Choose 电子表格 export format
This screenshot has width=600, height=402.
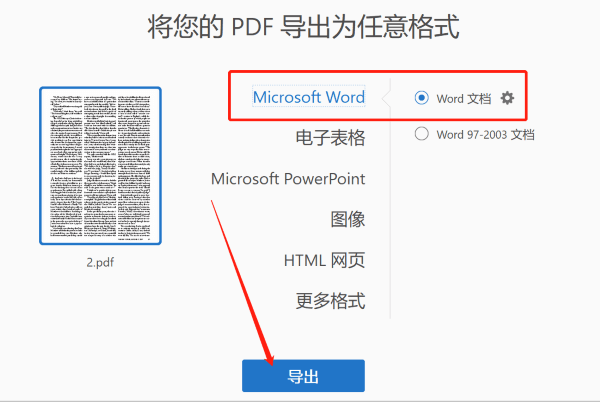330,138
